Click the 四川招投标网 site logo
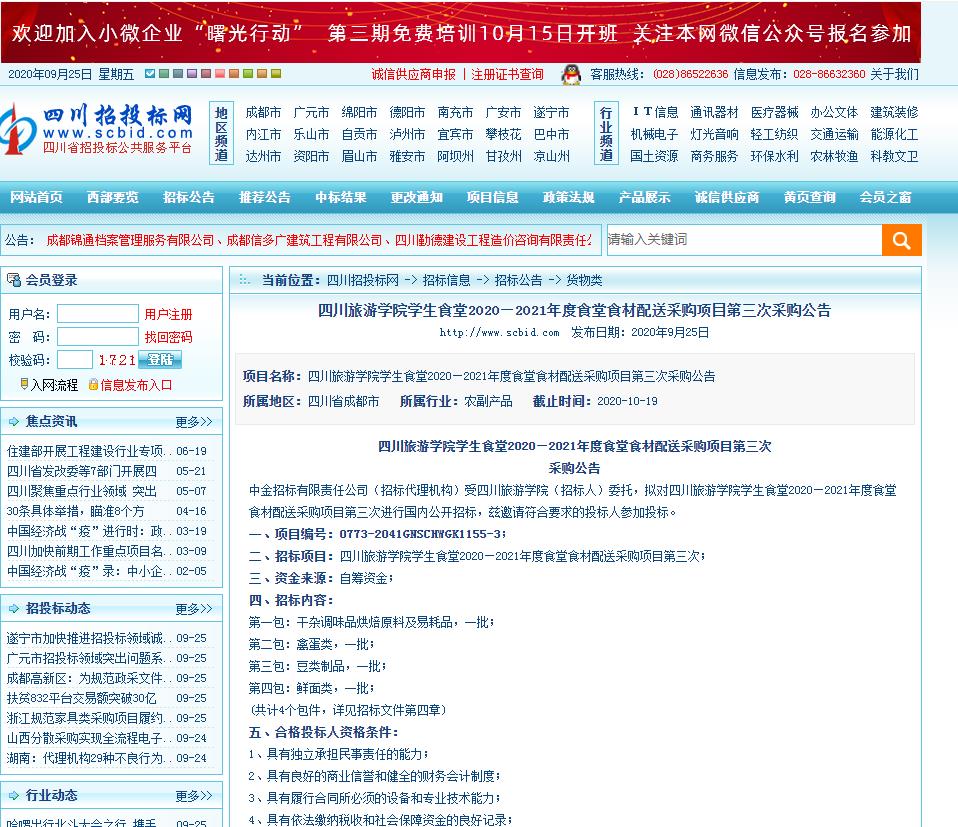This screenshot has height=827, width=958. tap(98, 129)
